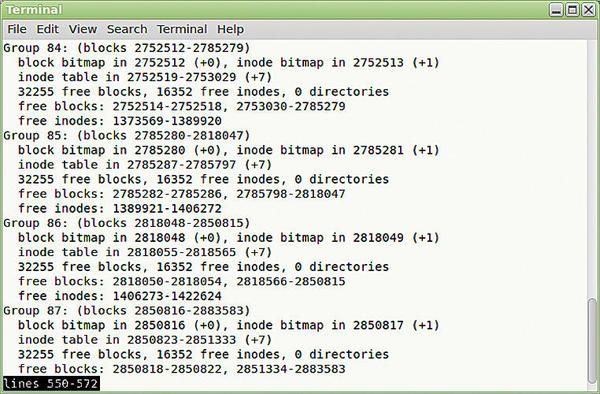Click 'free inodes: 1389921-1406272' line
Image resolution: width=600 pixels, height=394 pixels.
coord(120,208)
